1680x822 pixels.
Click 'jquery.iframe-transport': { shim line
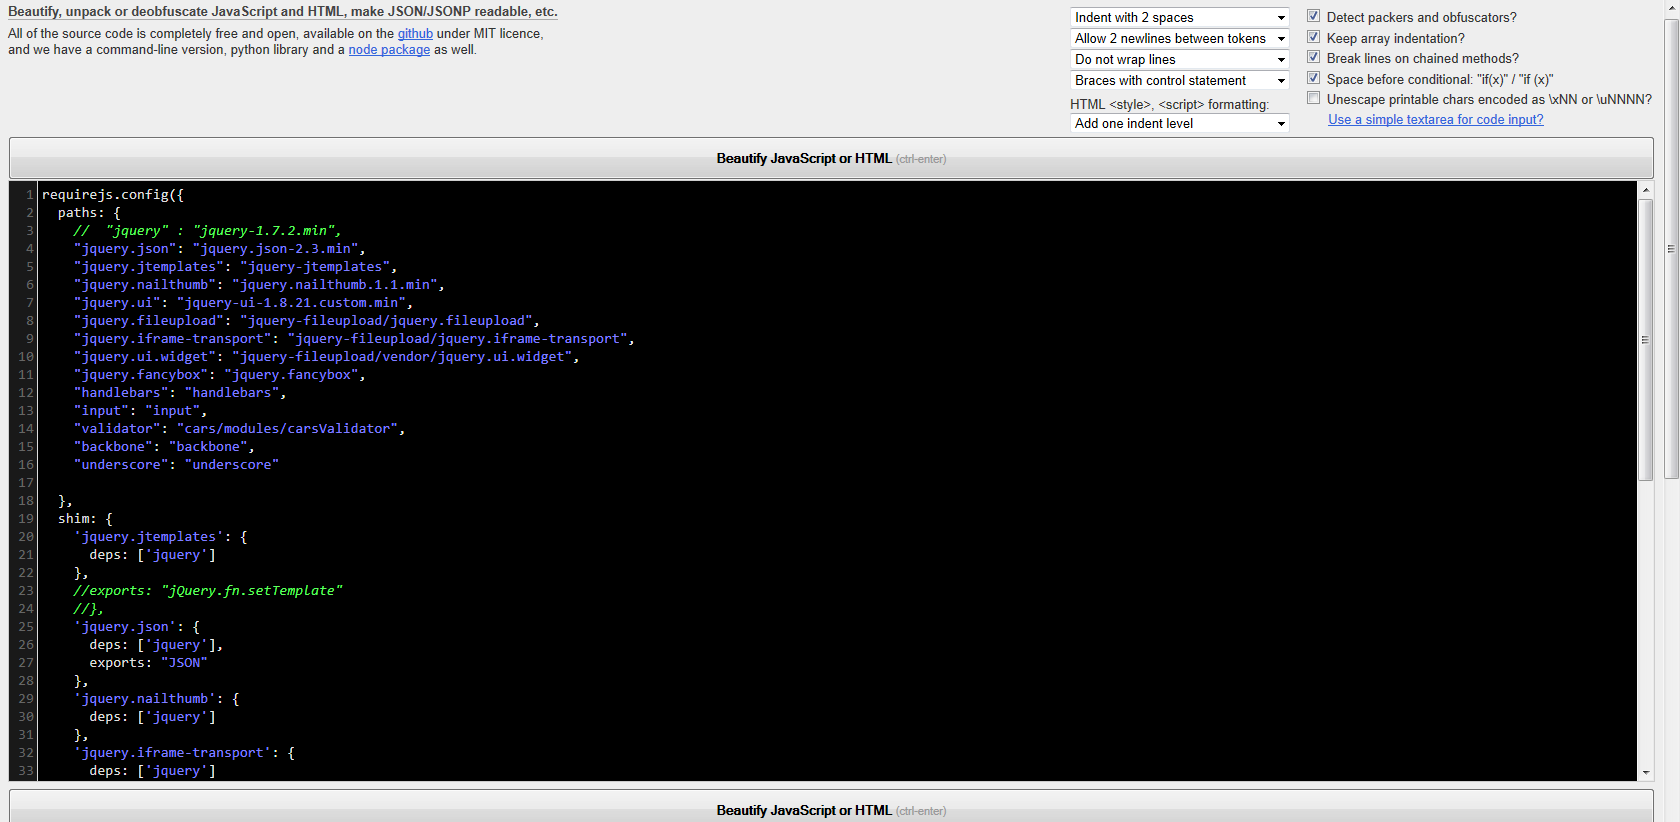pos(184,752)
